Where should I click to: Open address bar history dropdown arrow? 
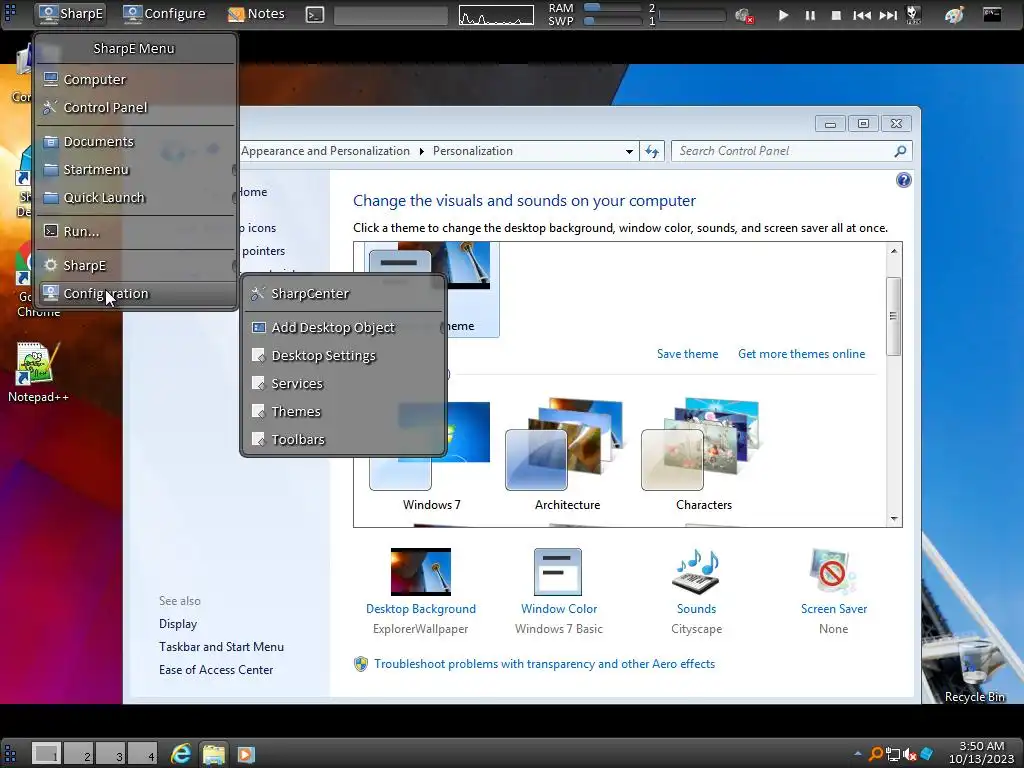(x=629, y=152)
